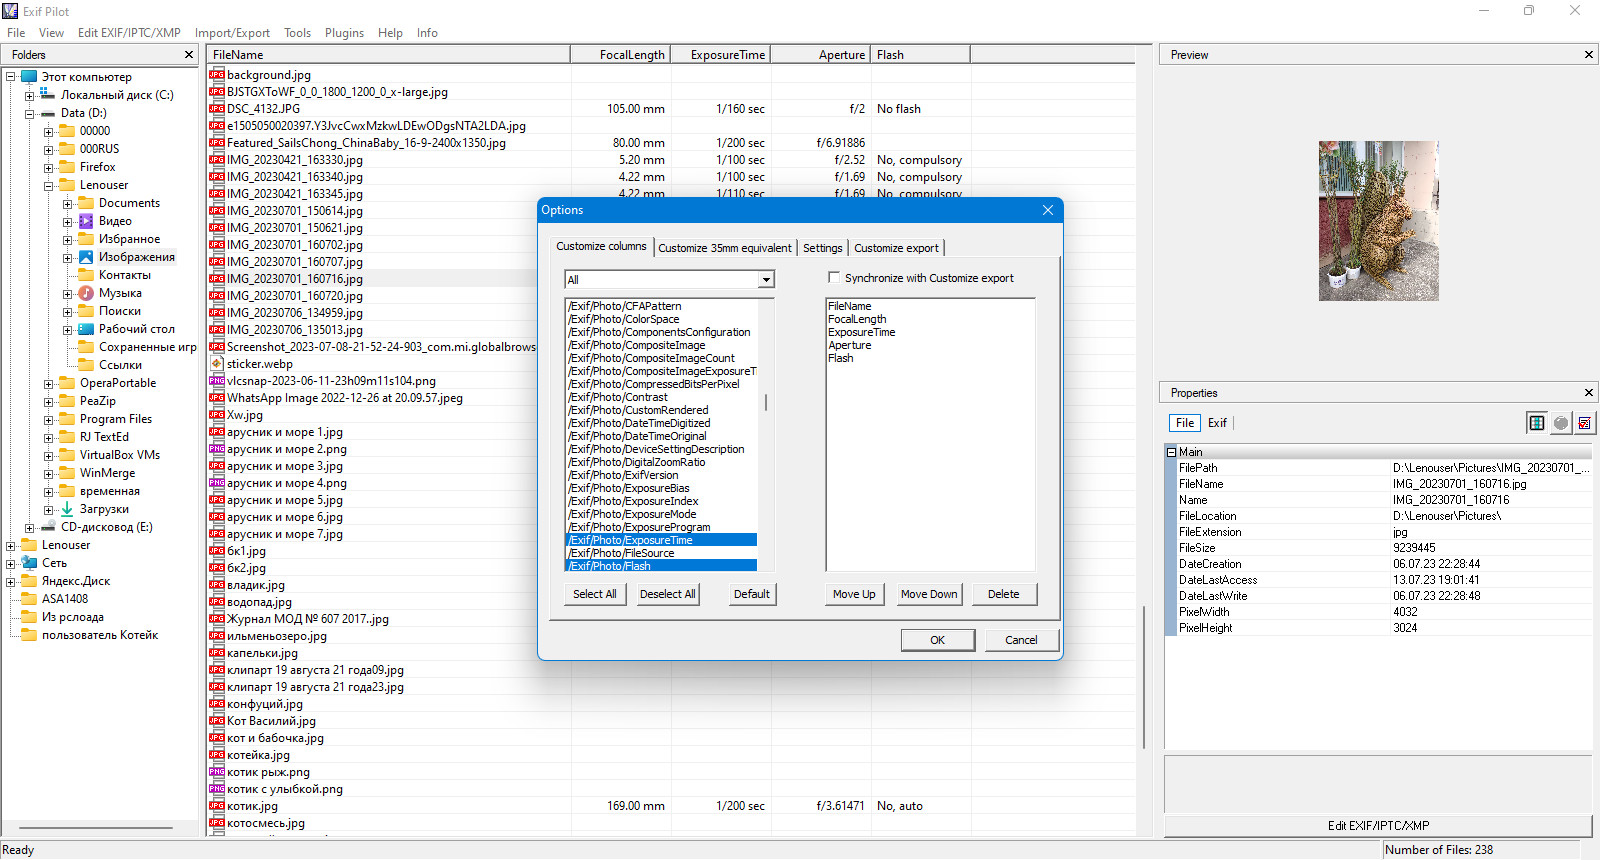1600x860 pixels.
Task: Open the Edit EXIF/IPTC/XMP menu
Action: click(129, 33)
